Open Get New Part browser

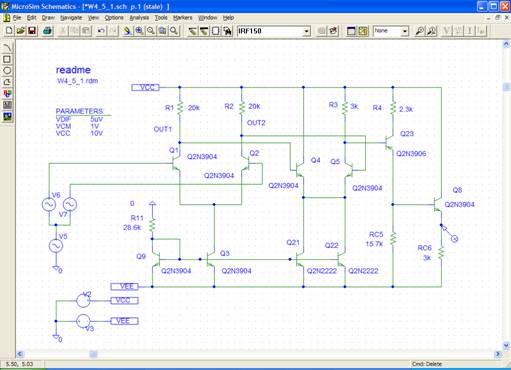pyautogui.click(x=228, y=31)
